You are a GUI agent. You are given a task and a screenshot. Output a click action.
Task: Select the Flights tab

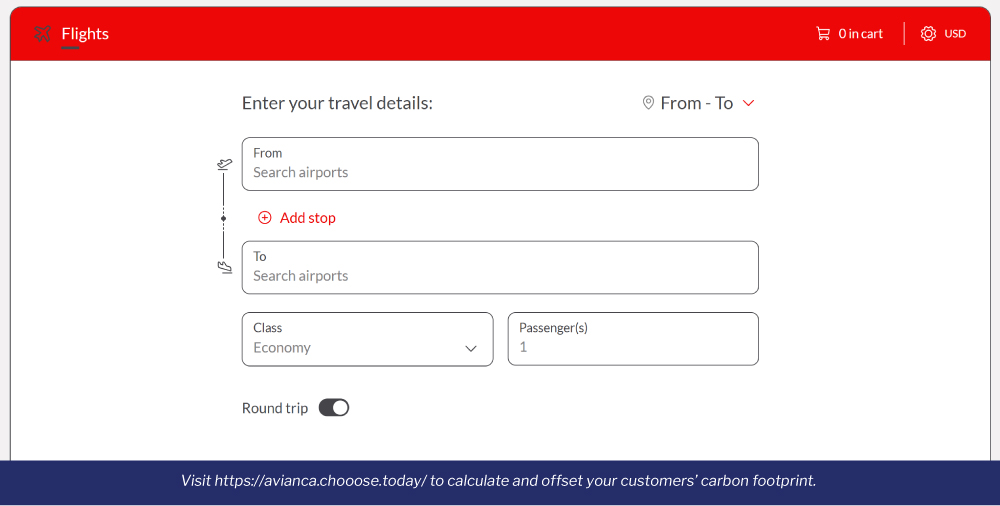[85, 34]
